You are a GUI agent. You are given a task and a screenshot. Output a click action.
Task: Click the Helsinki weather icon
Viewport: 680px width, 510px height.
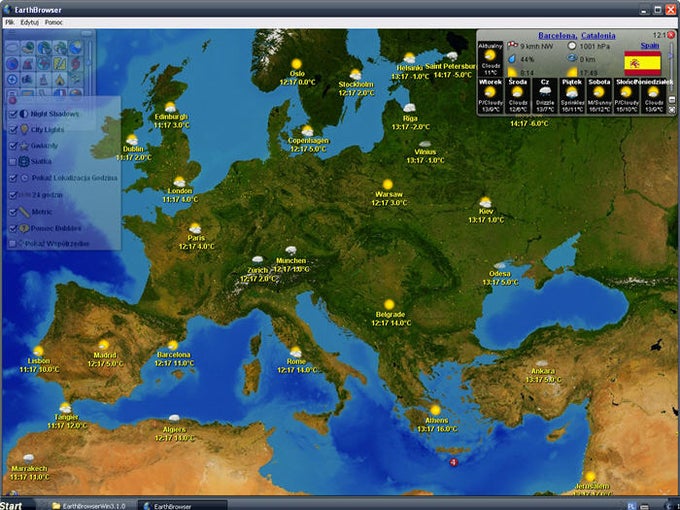point(409,58)
